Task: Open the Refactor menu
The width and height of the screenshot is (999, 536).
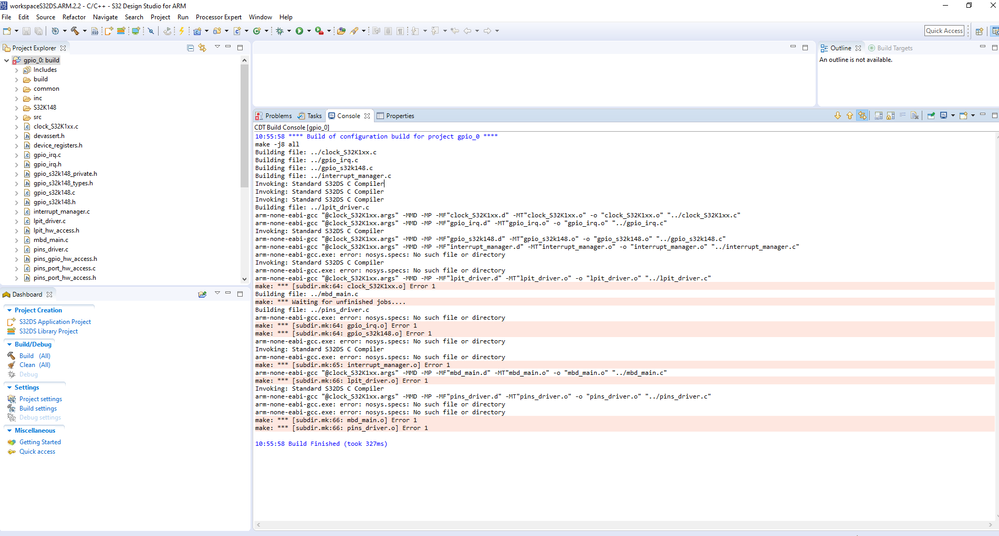Action: pos(74,17)
